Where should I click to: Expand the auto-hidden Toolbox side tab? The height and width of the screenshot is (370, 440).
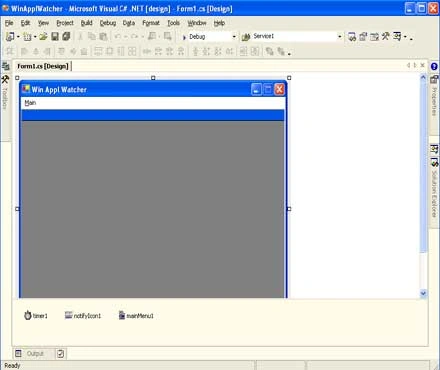tap(5, 93)
